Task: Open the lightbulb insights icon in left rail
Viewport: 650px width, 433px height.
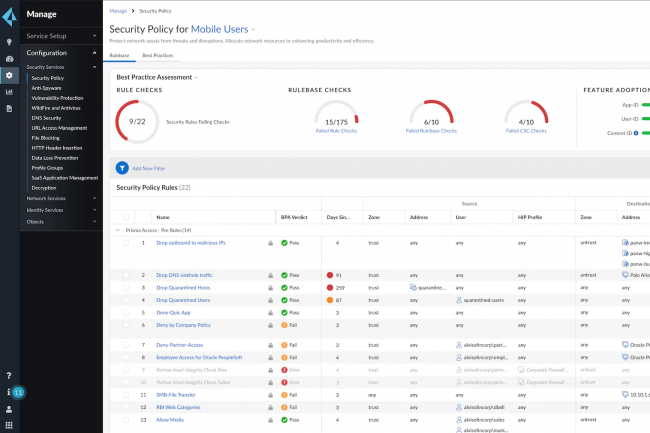Action: coord(9,42)
